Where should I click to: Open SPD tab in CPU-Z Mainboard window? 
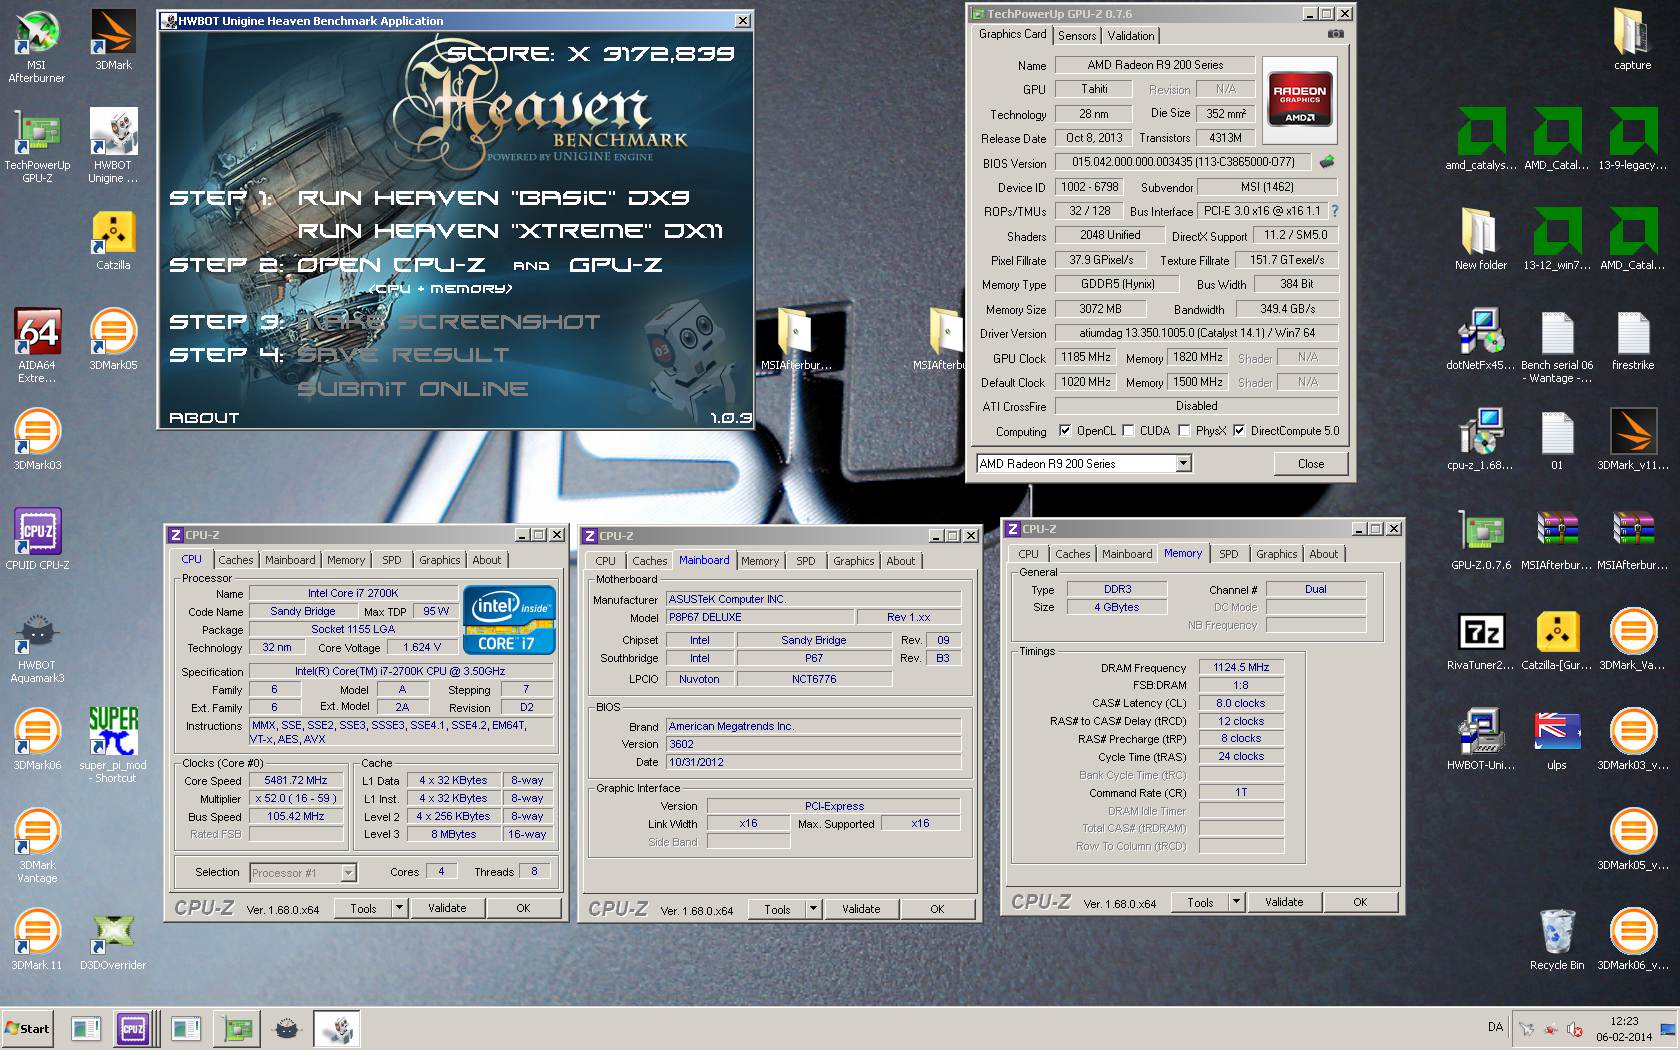[x=806, y=561]
